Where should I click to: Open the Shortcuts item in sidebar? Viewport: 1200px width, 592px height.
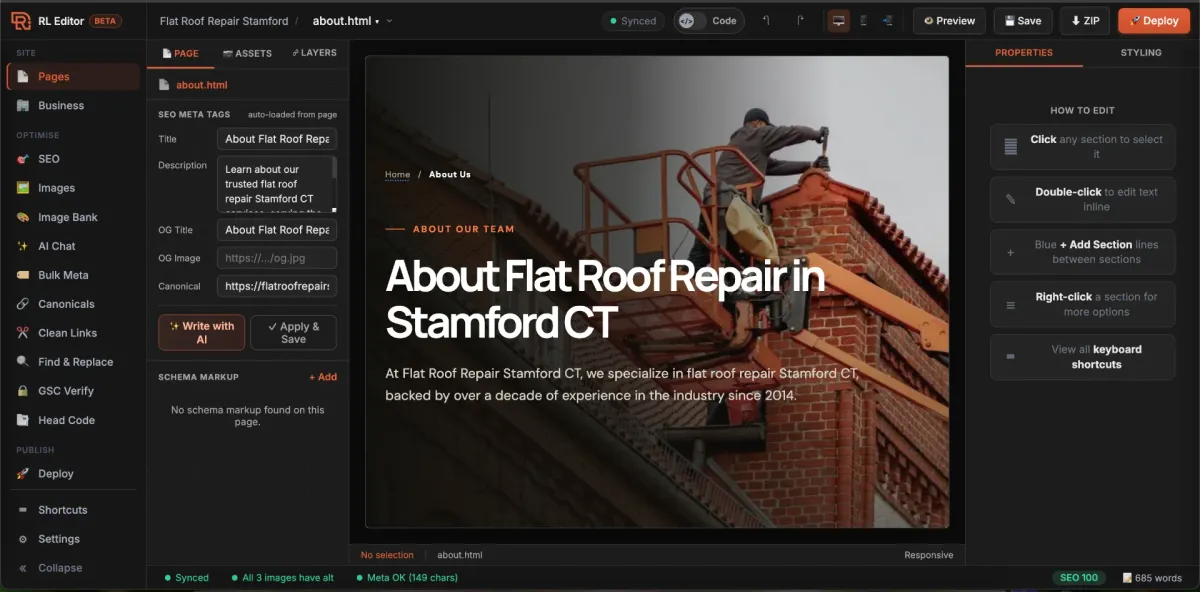pos(72,510)
